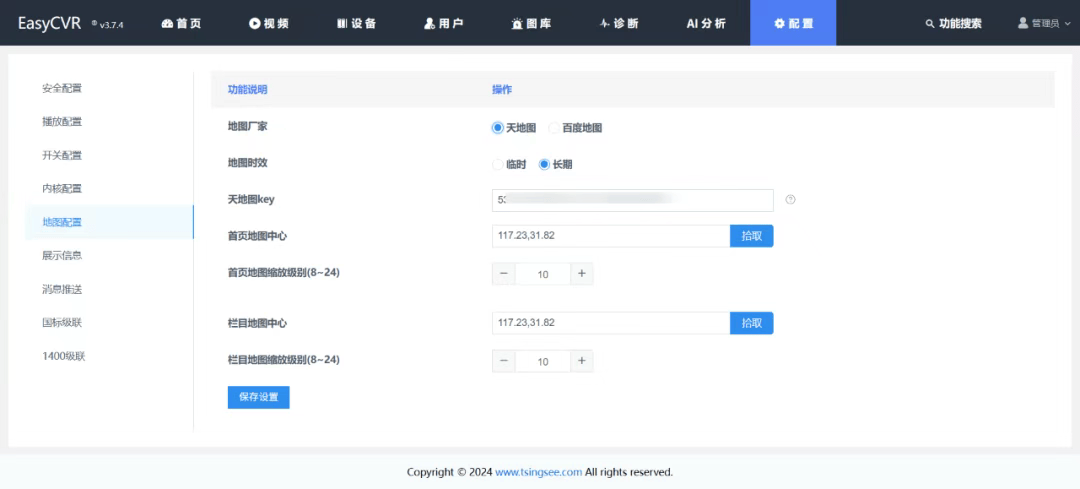Open 安全配置 in the left sidebar
This screenshot has height=489, width=1080.
pyautogui.click(x=62, y=88)
